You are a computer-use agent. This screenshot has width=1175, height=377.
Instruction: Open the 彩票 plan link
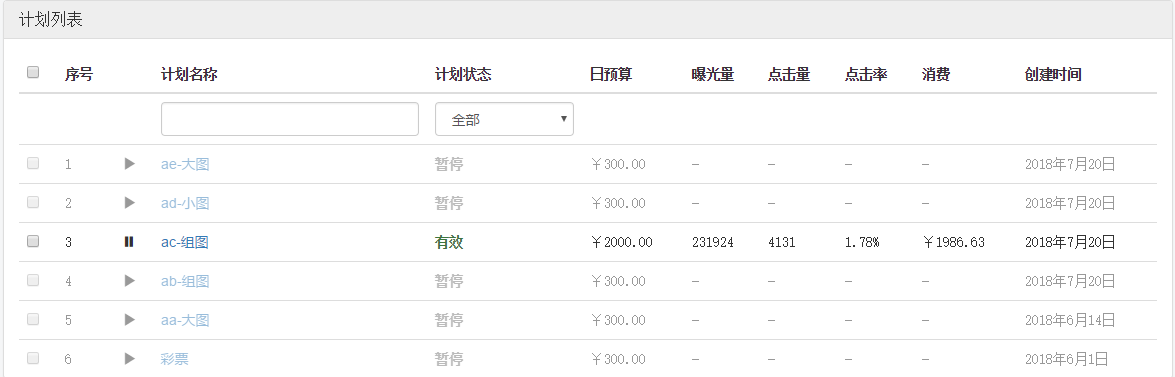[x=175, y=359]
